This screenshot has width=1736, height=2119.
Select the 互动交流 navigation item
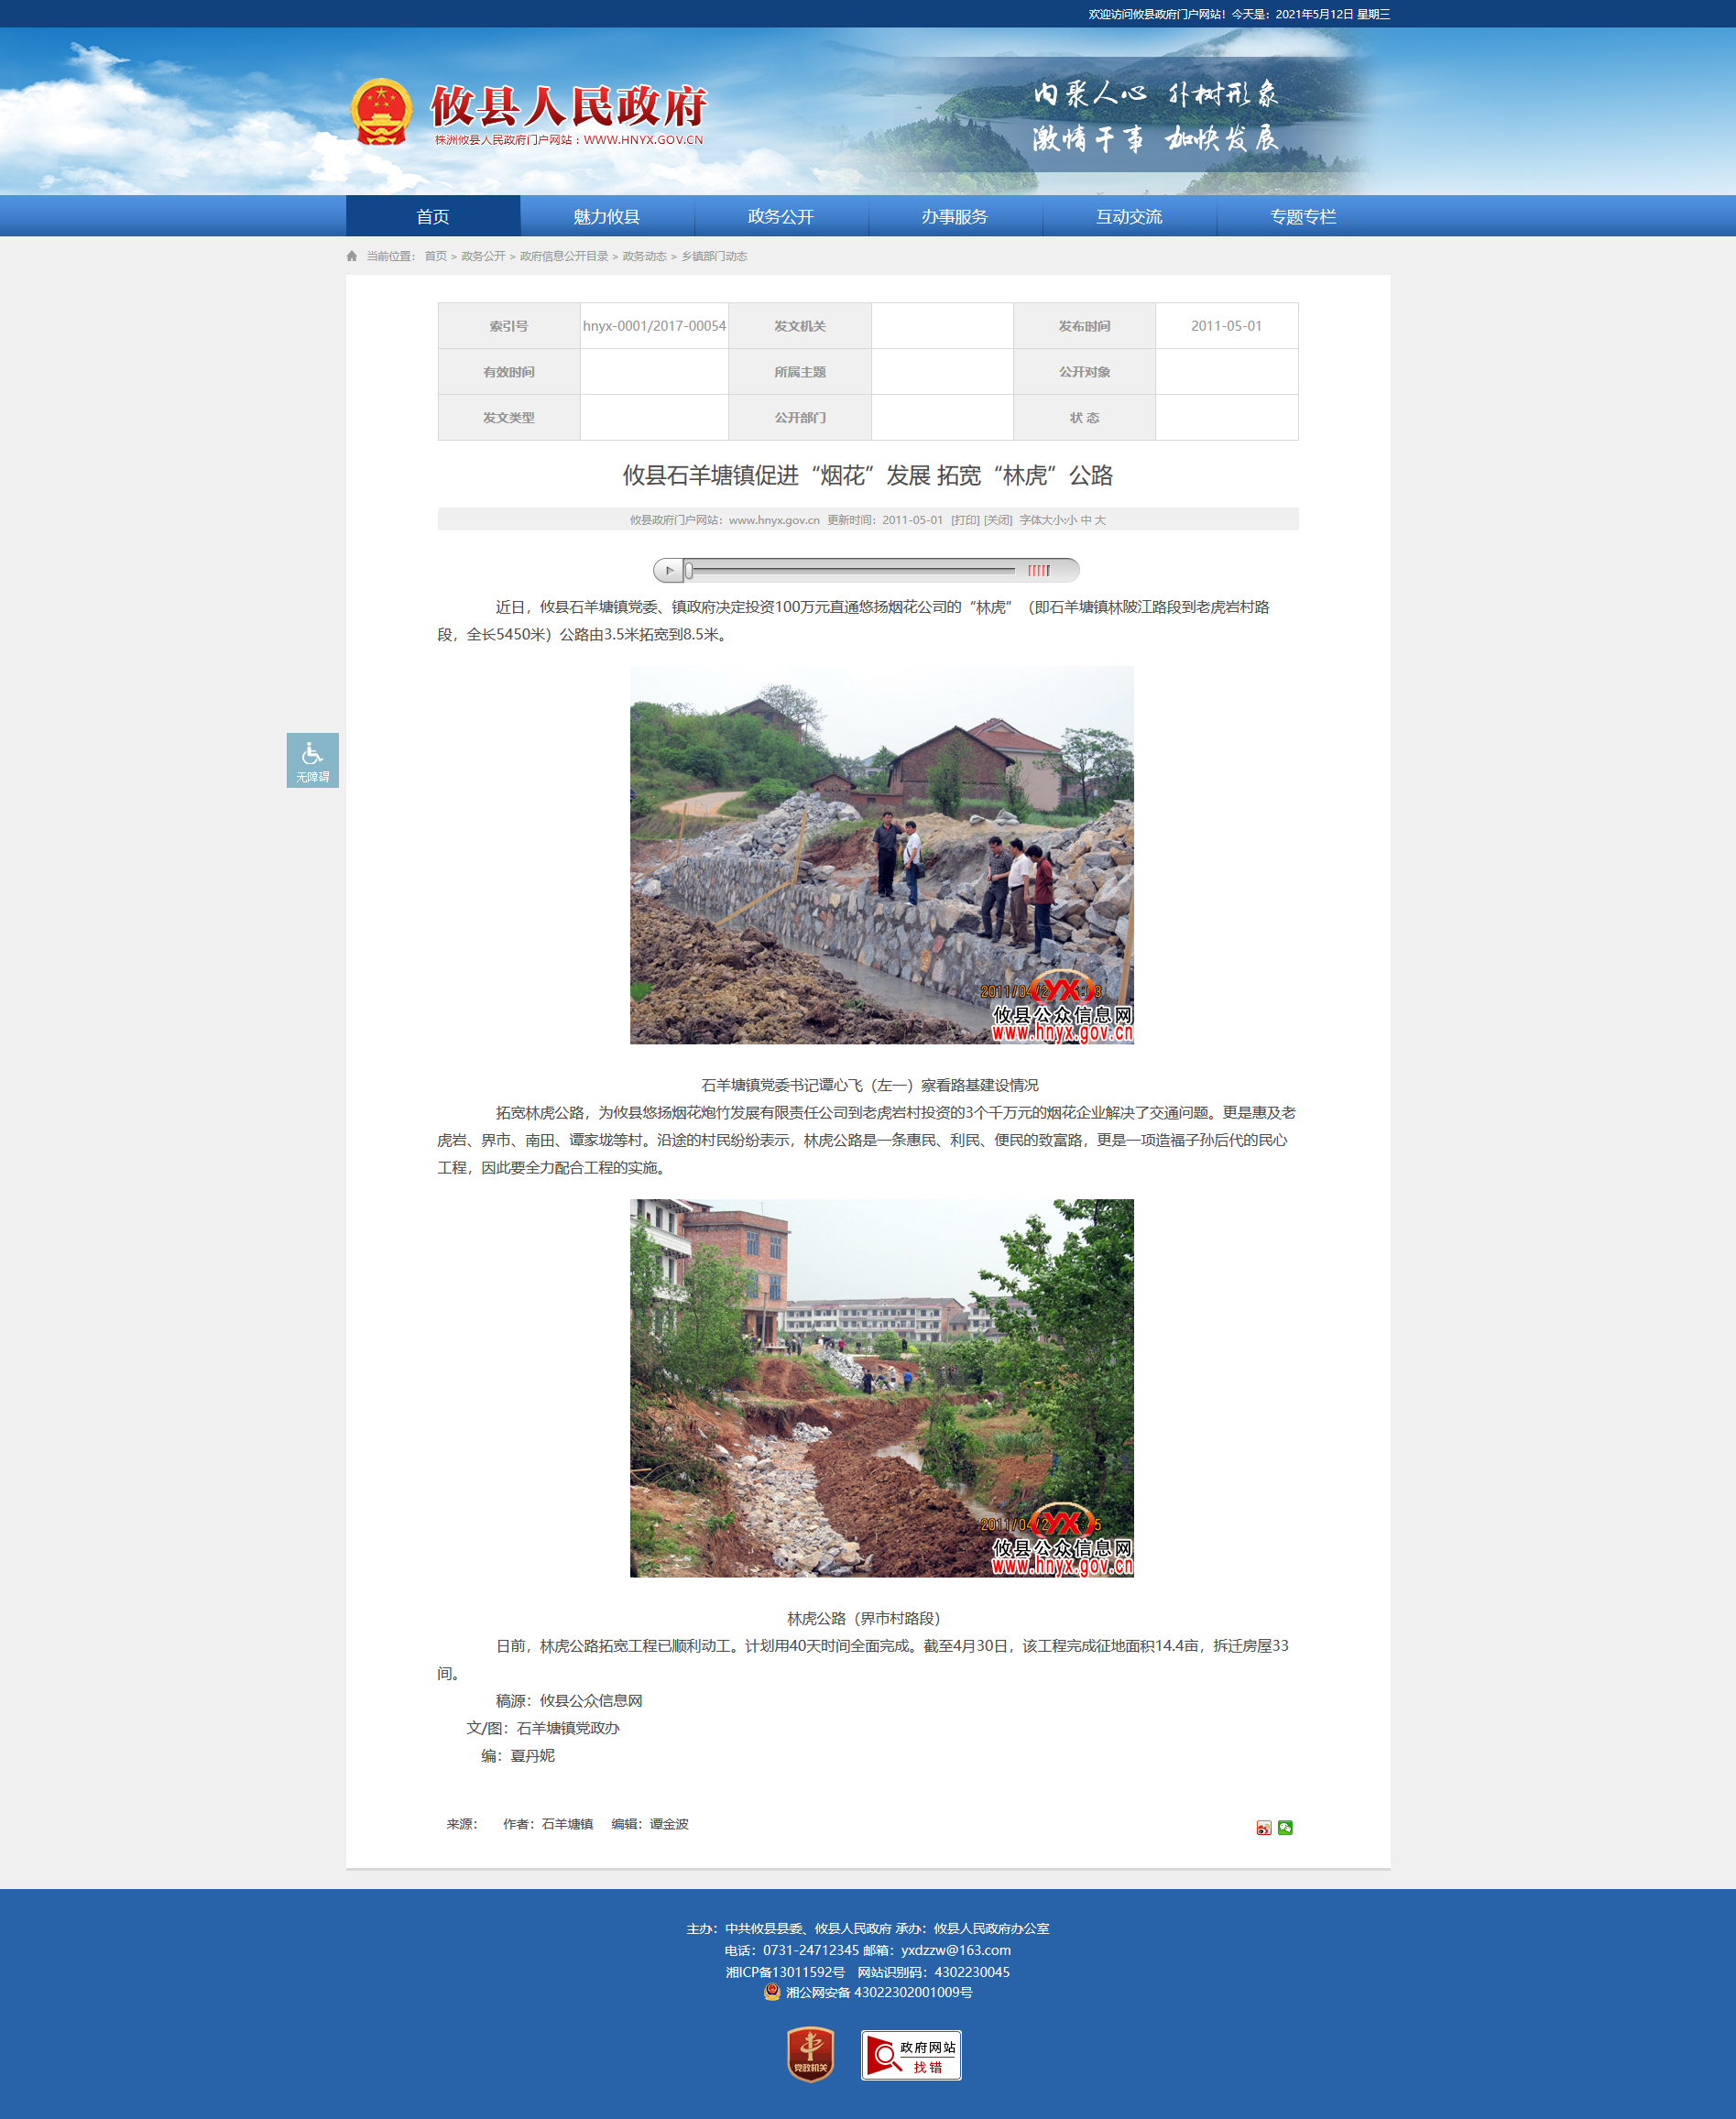click(x=1128, y=216)
